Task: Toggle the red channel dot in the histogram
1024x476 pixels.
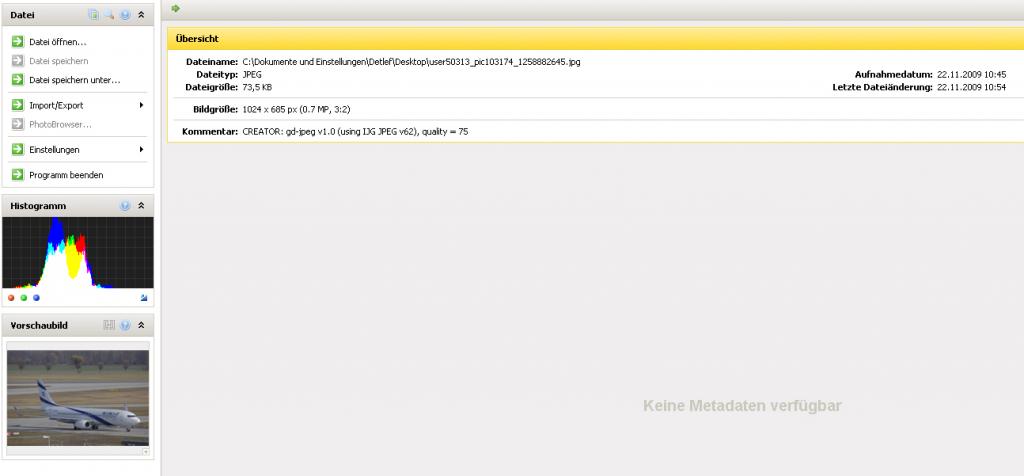Action: 11,298
